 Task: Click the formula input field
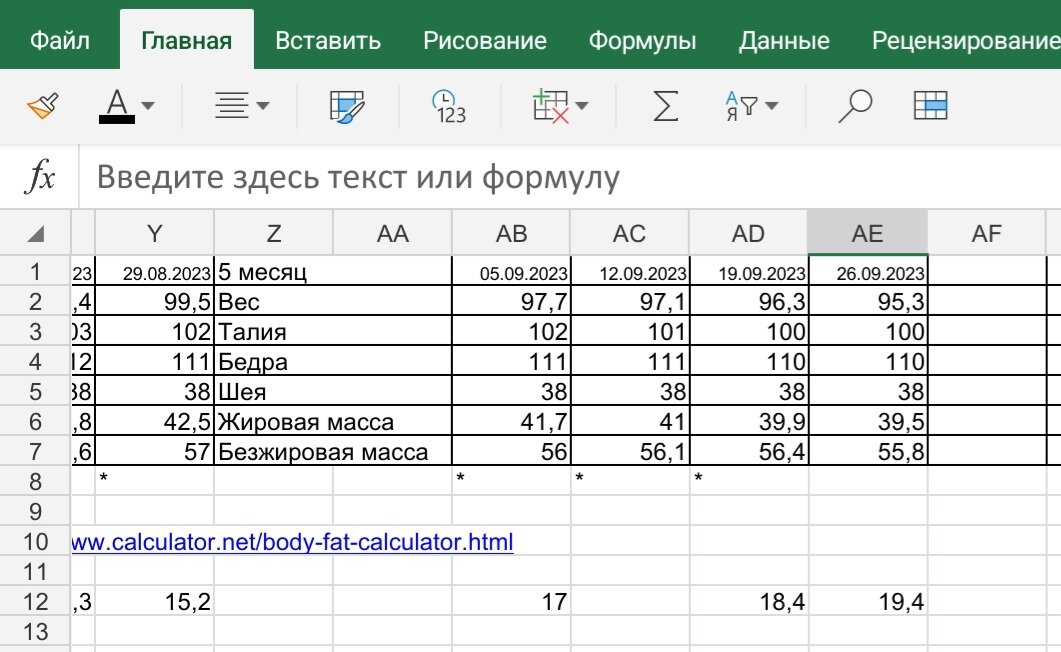[x=400, y=176]
